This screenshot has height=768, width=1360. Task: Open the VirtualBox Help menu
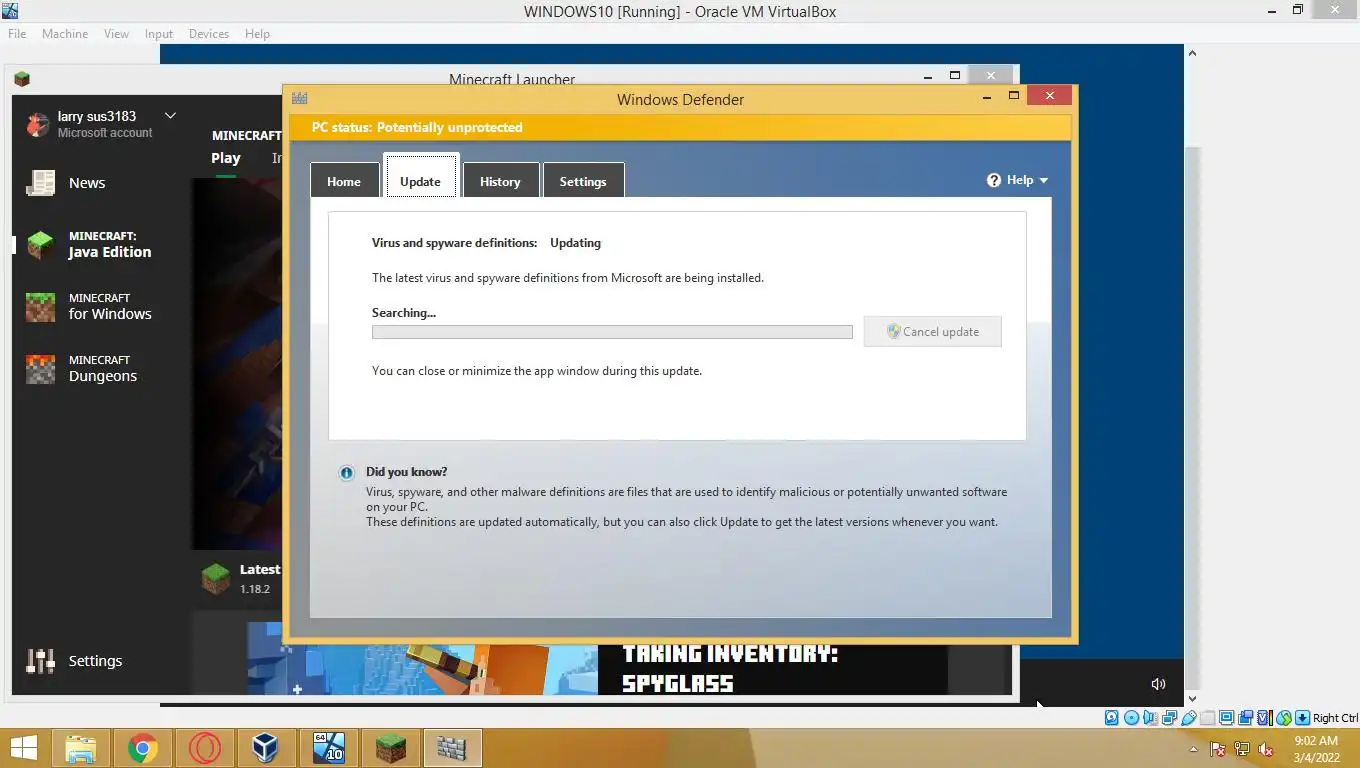(x=257, y=34)
